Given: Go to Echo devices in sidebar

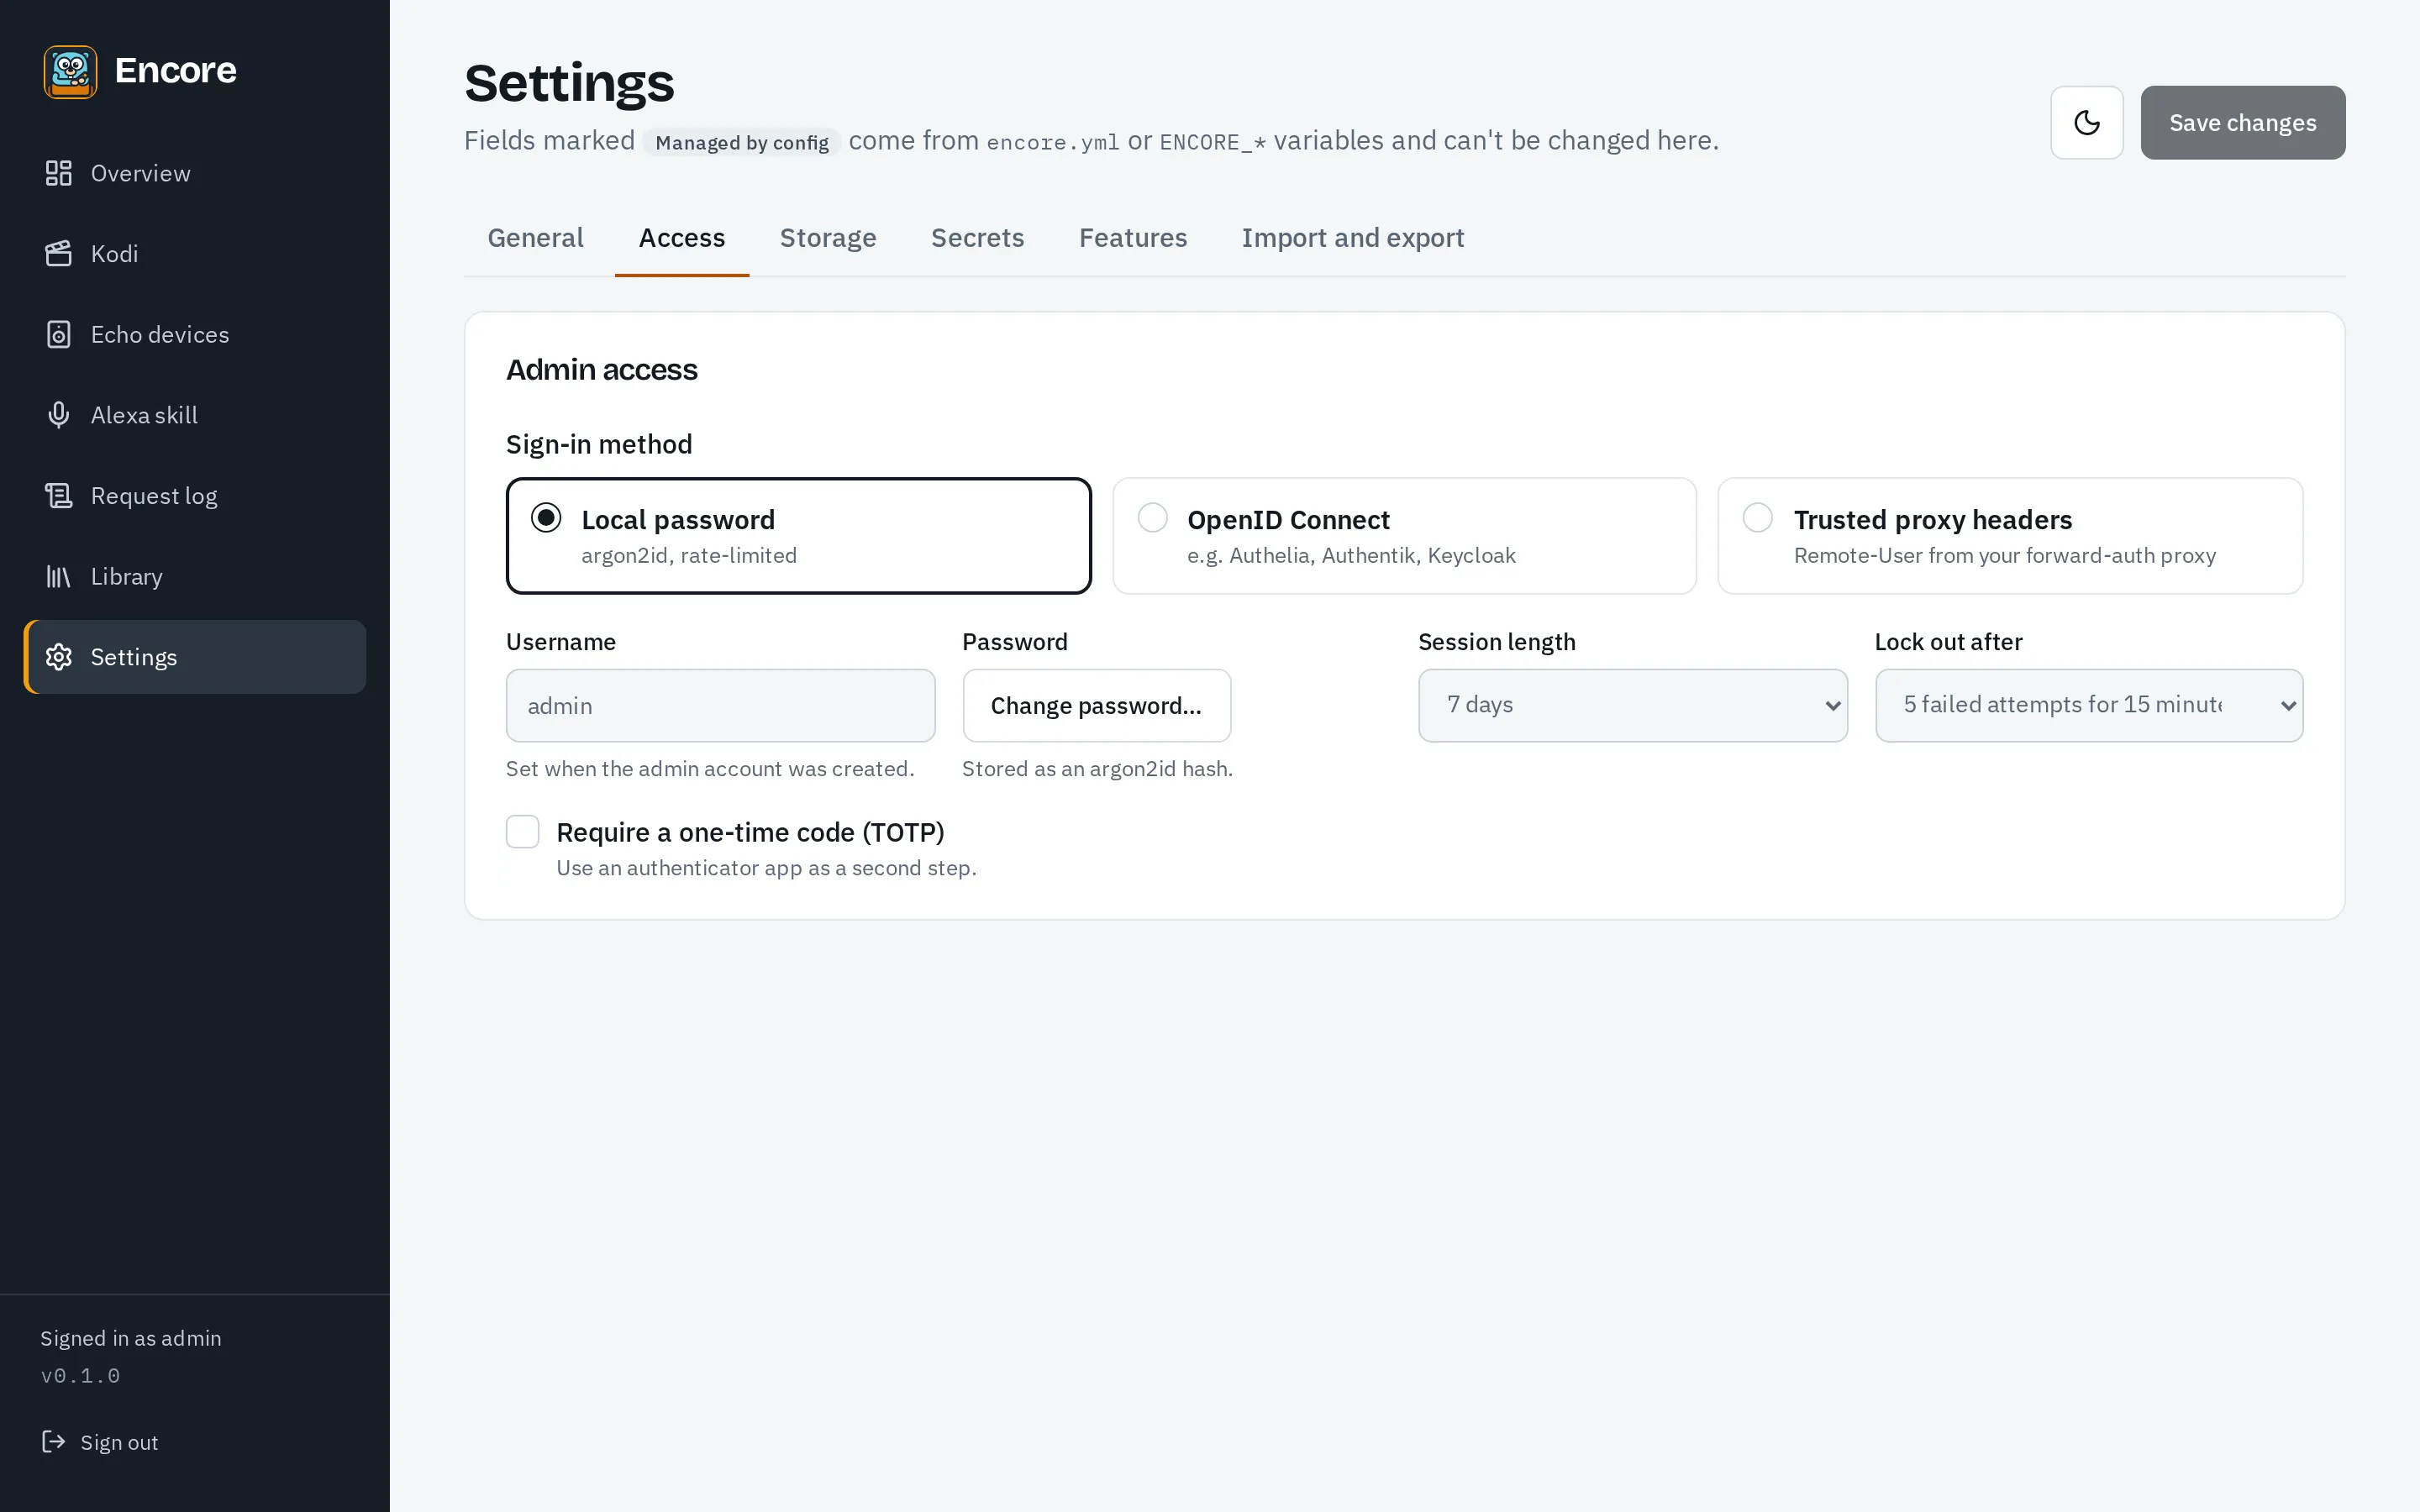Looking at the screenshot, I should (195, 334).
